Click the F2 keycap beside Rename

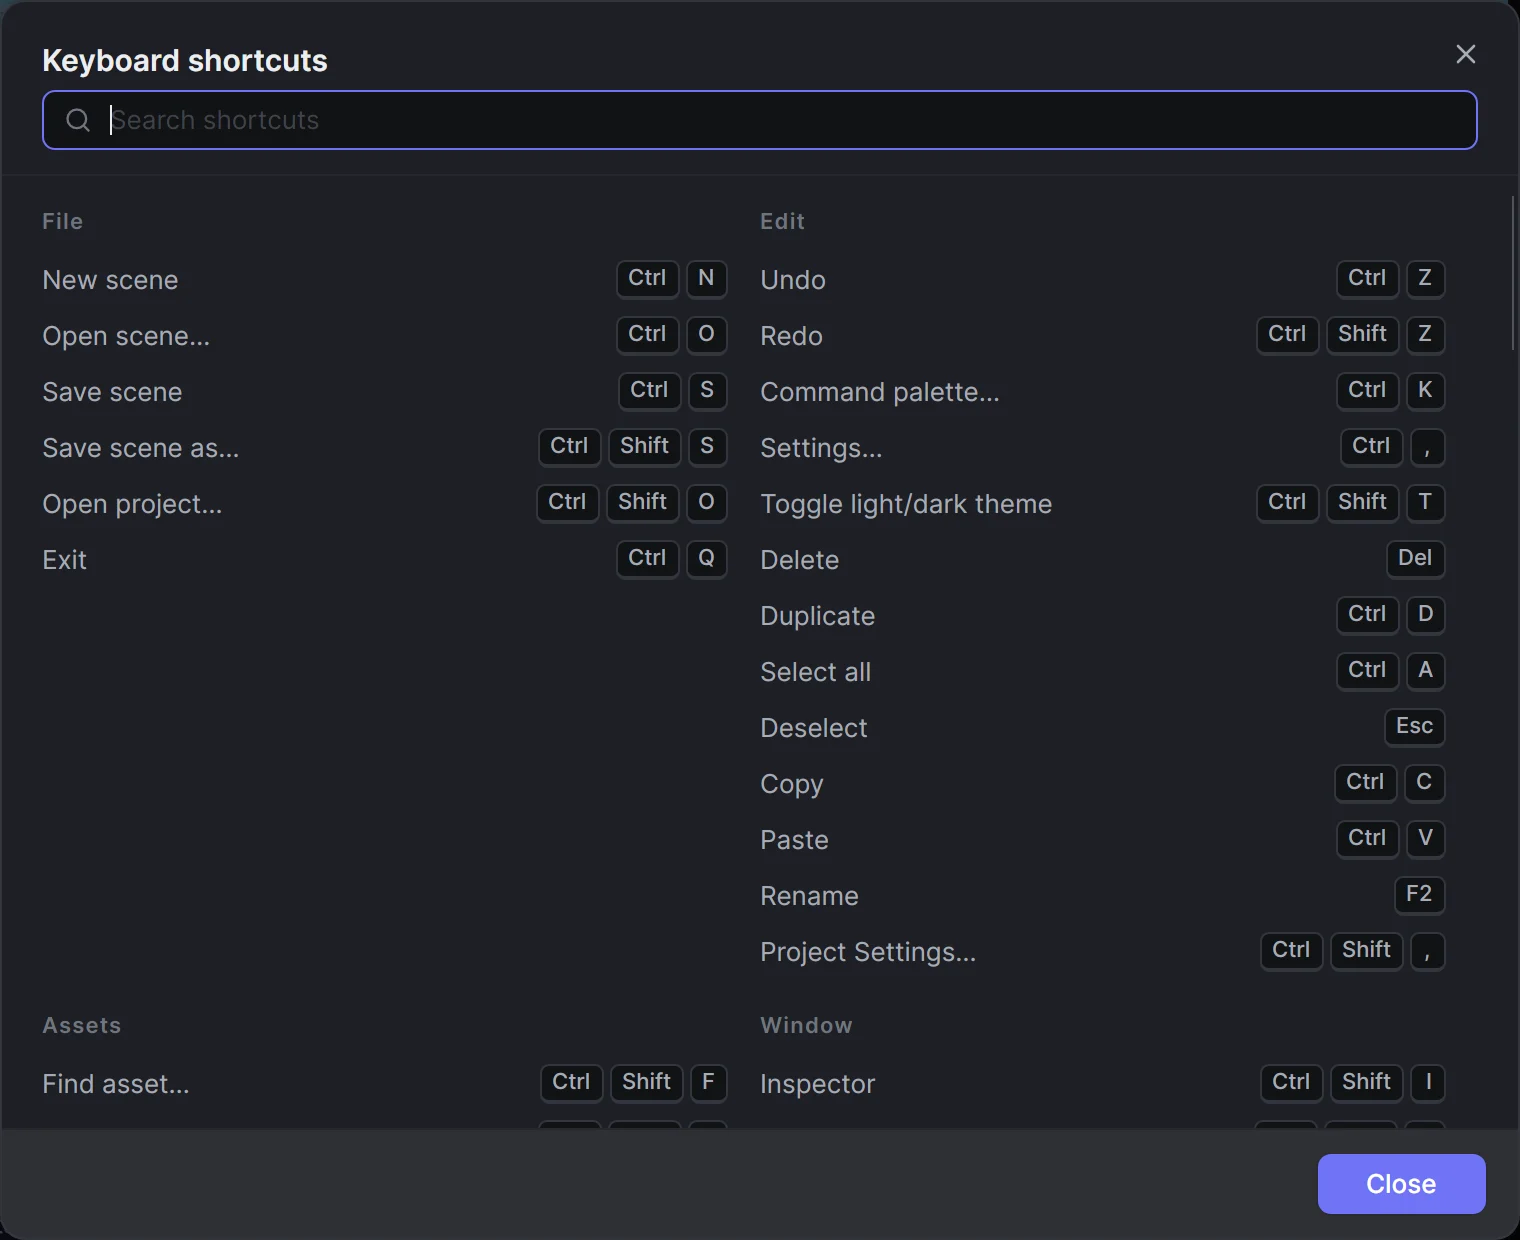point(1419,894)
